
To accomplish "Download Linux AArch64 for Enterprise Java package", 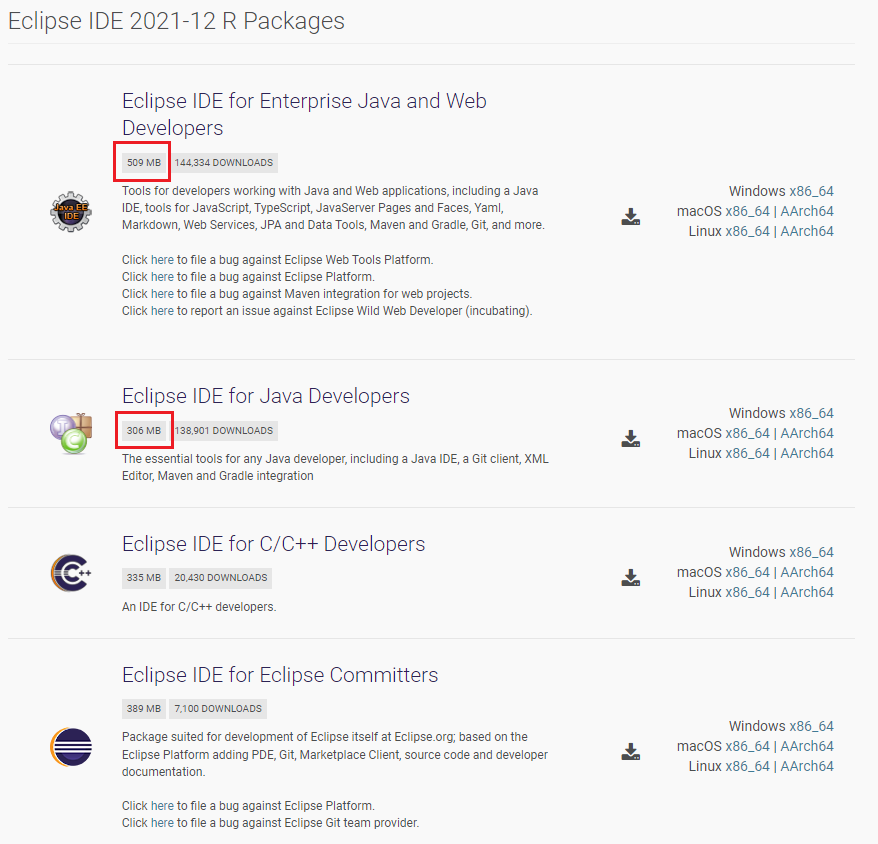I will (807, 231).
